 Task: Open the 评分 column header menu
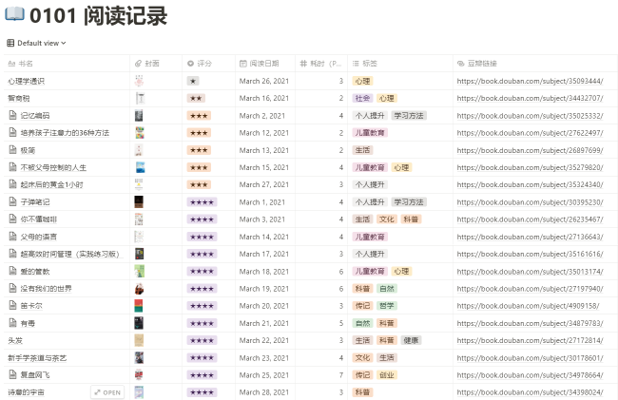tap(209, 63)
